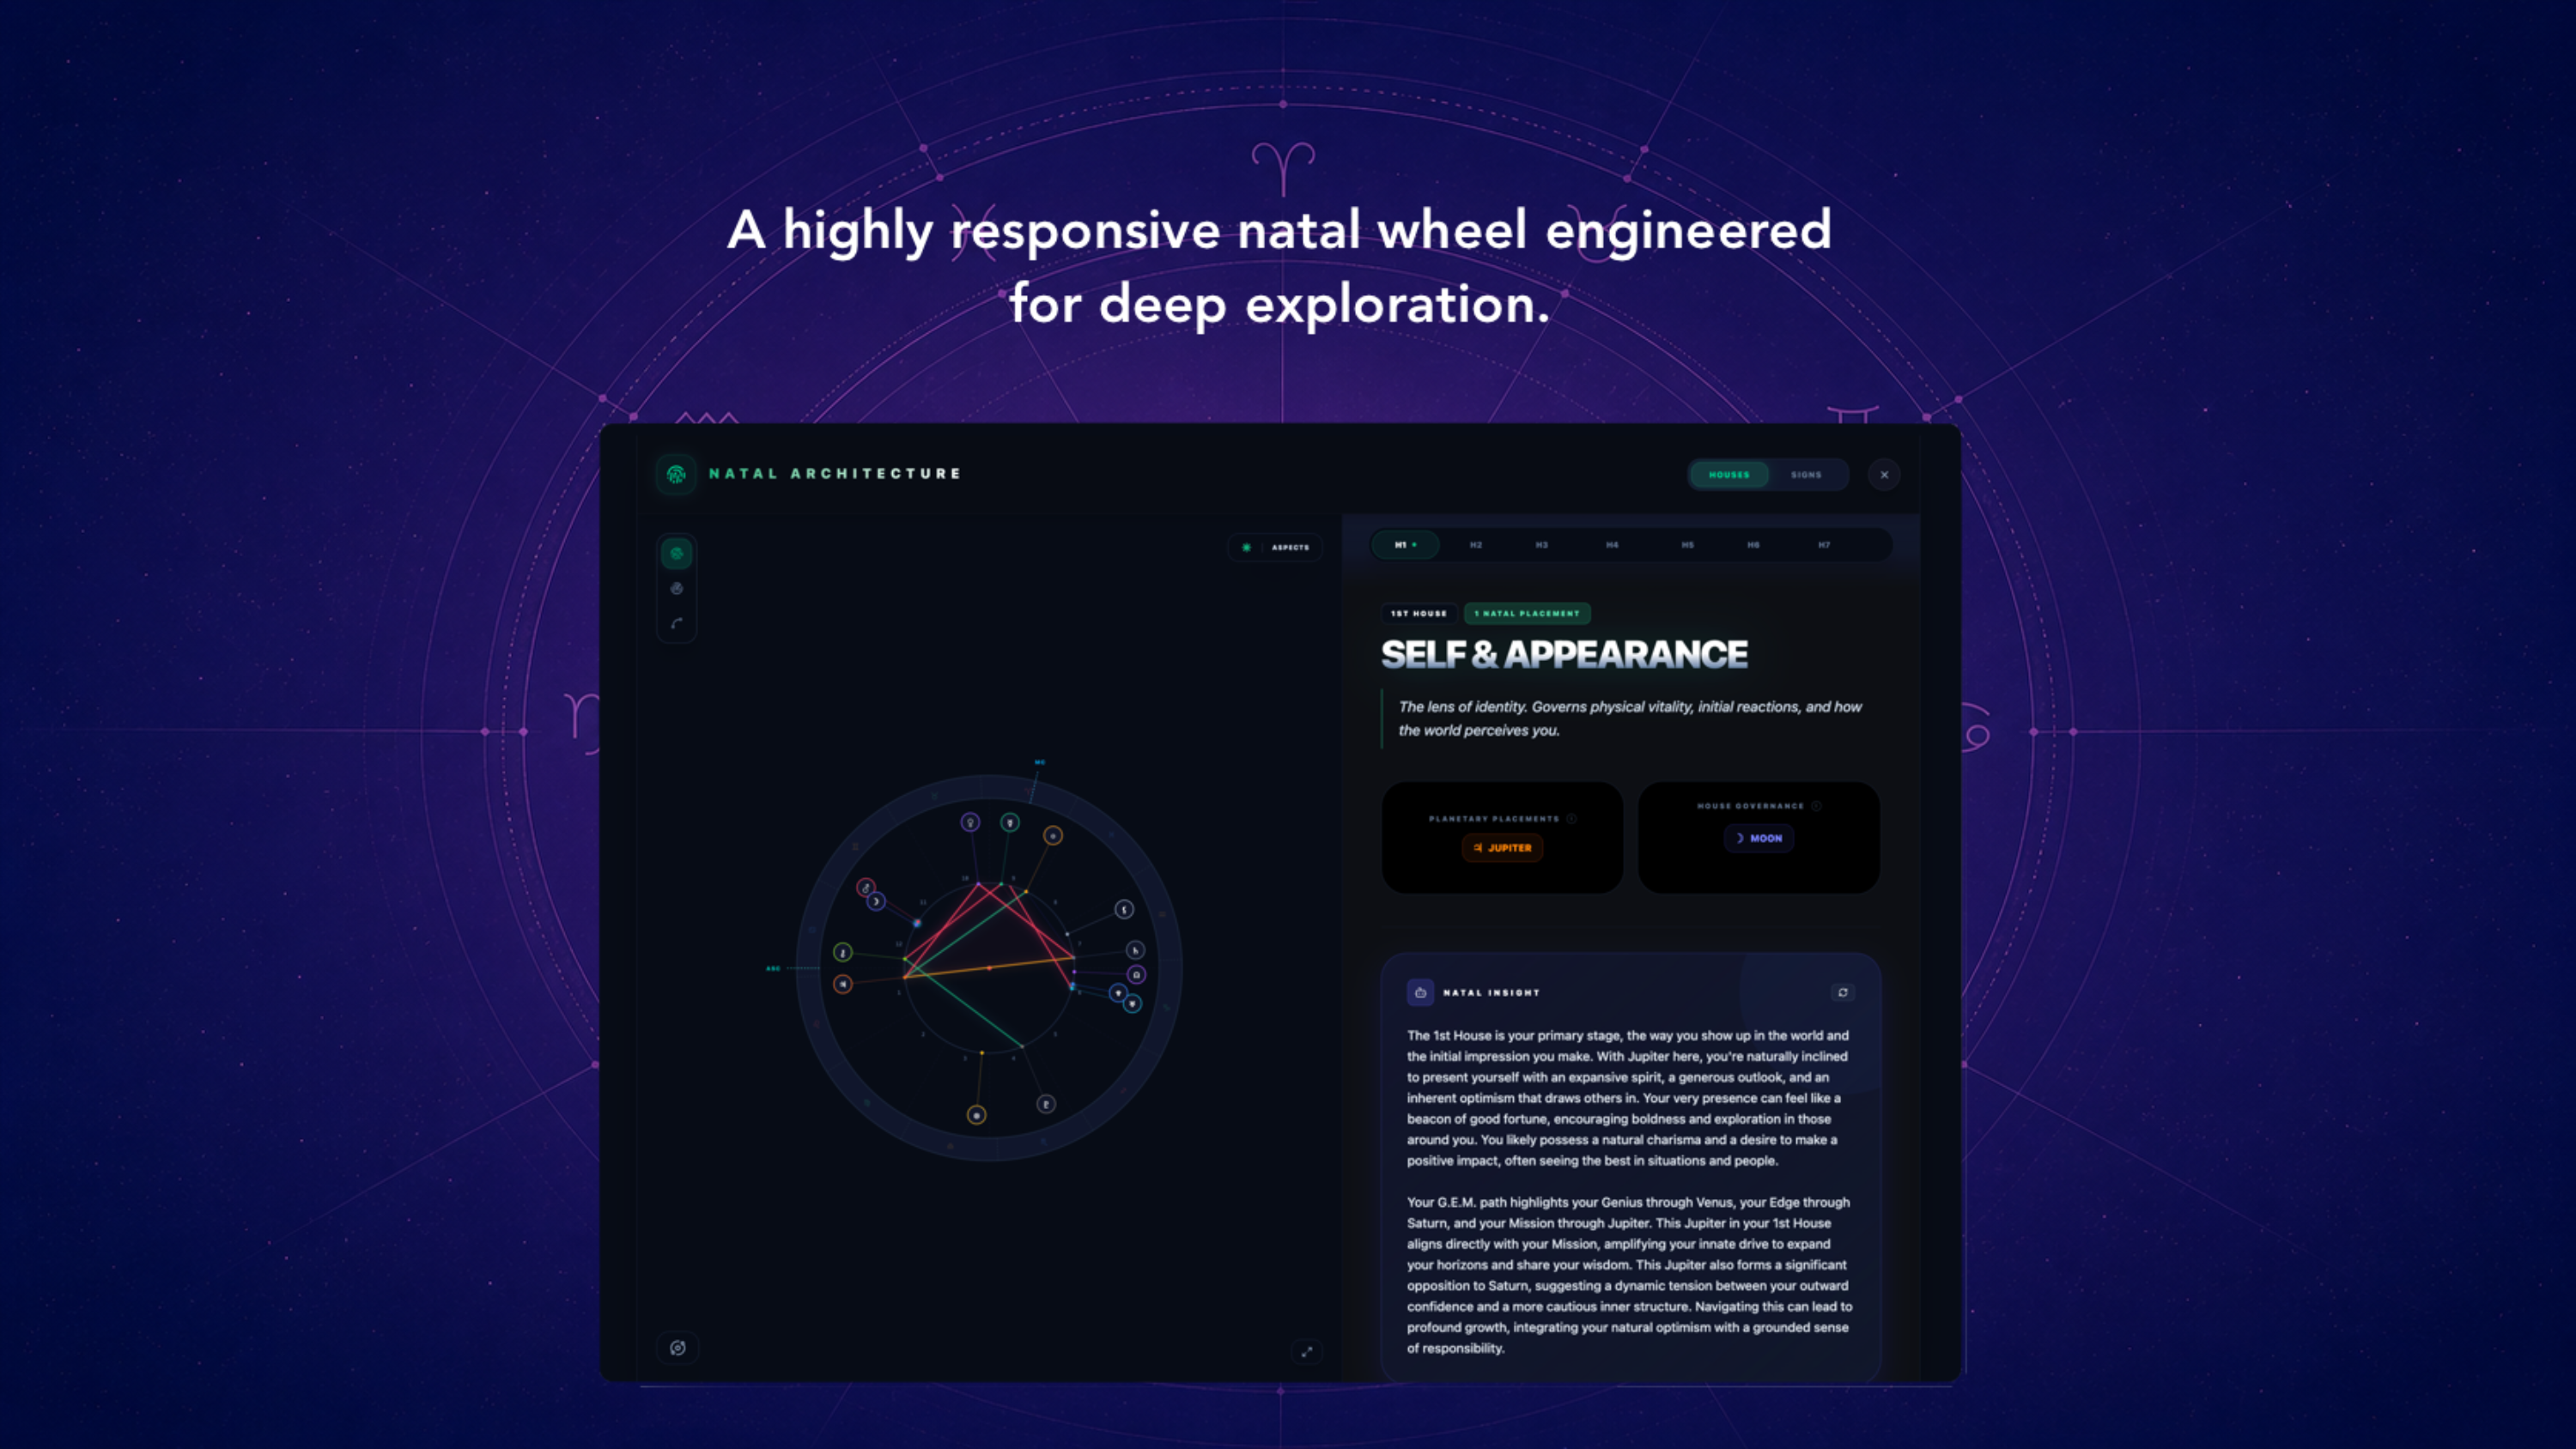Open info icon next to Planetary Placements
This screenshot has width=2576, height=1449.
(1572, 818)
